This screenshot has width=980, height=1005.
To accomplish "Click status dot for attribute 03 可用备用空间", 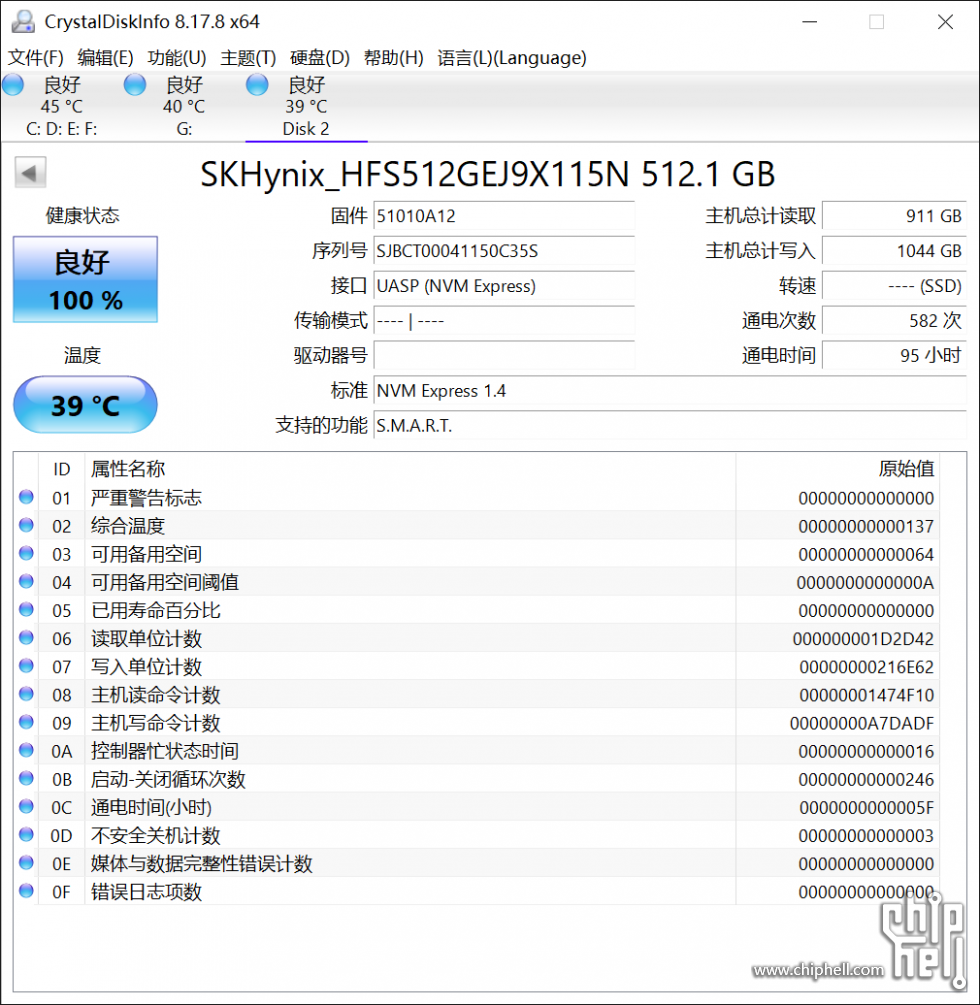I will [x=26, y=553].
